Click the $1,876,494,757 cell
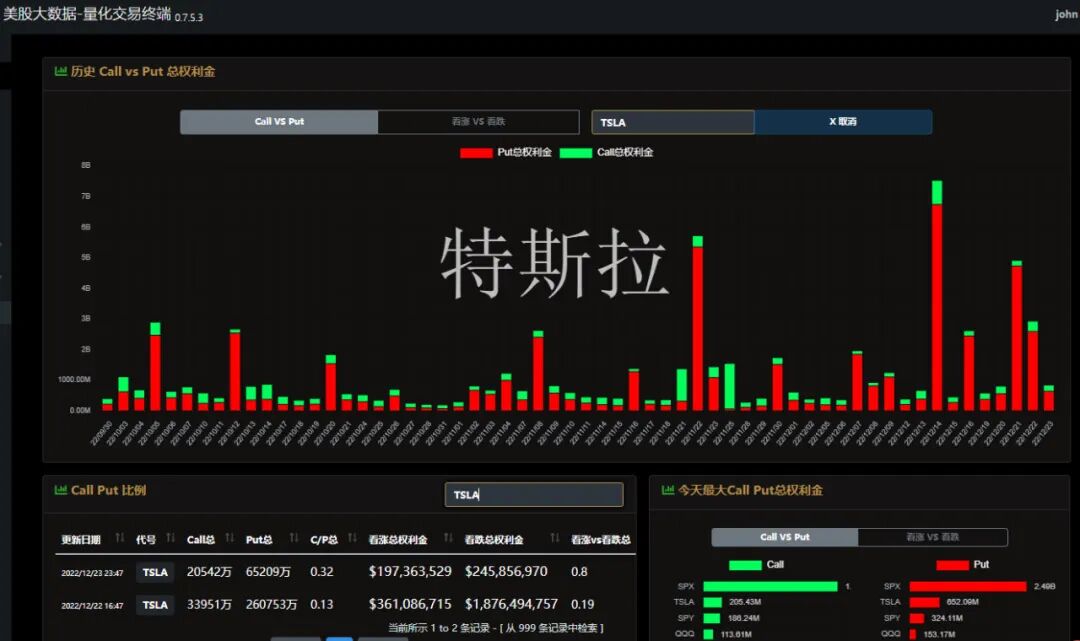The image size is (1080, 641). (x=511, y=604)
